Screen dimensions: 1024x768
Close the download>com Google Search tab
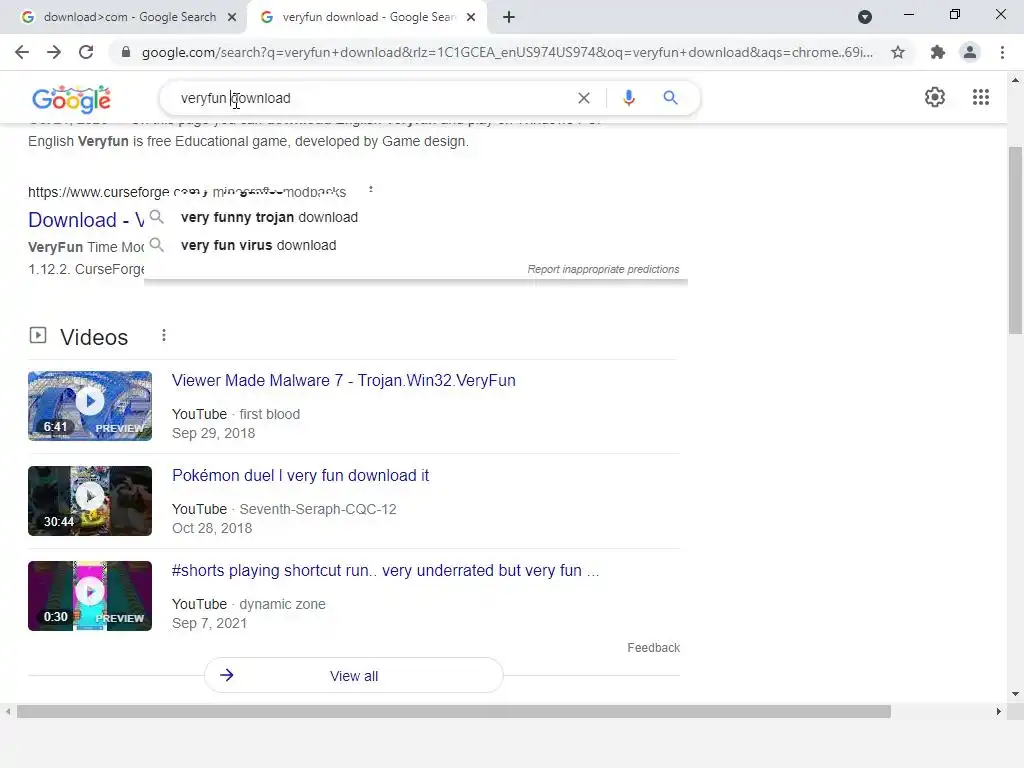point(232,17)
